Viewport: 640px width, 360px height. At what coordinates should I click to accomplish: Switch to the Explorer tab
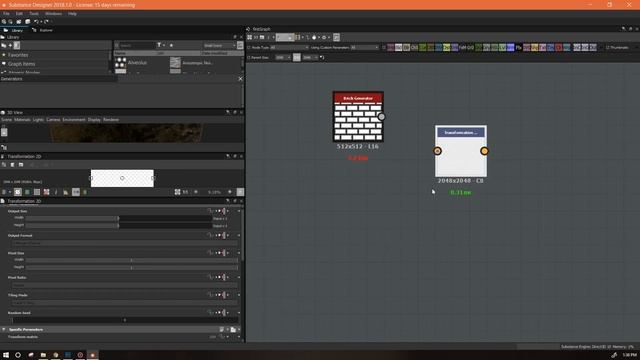(42, 30)
